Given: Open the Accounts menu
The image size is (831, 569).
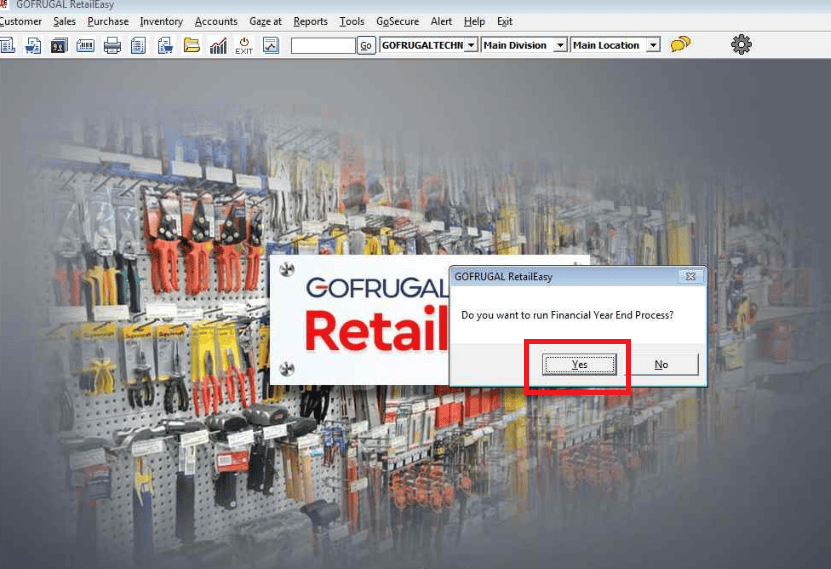Looking at the screenshot, I should 216,21.
